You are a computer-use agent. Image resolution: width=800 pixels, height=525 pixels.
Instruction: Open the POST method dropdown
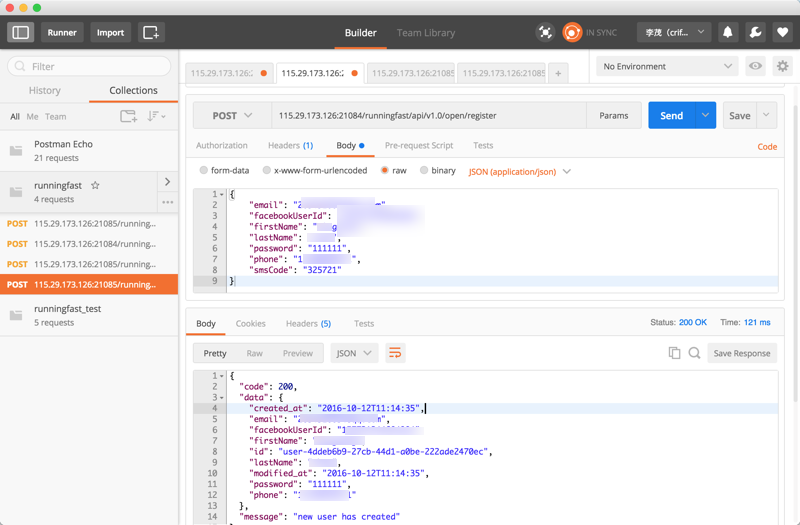pyautogui.click(x=231, y=115)
